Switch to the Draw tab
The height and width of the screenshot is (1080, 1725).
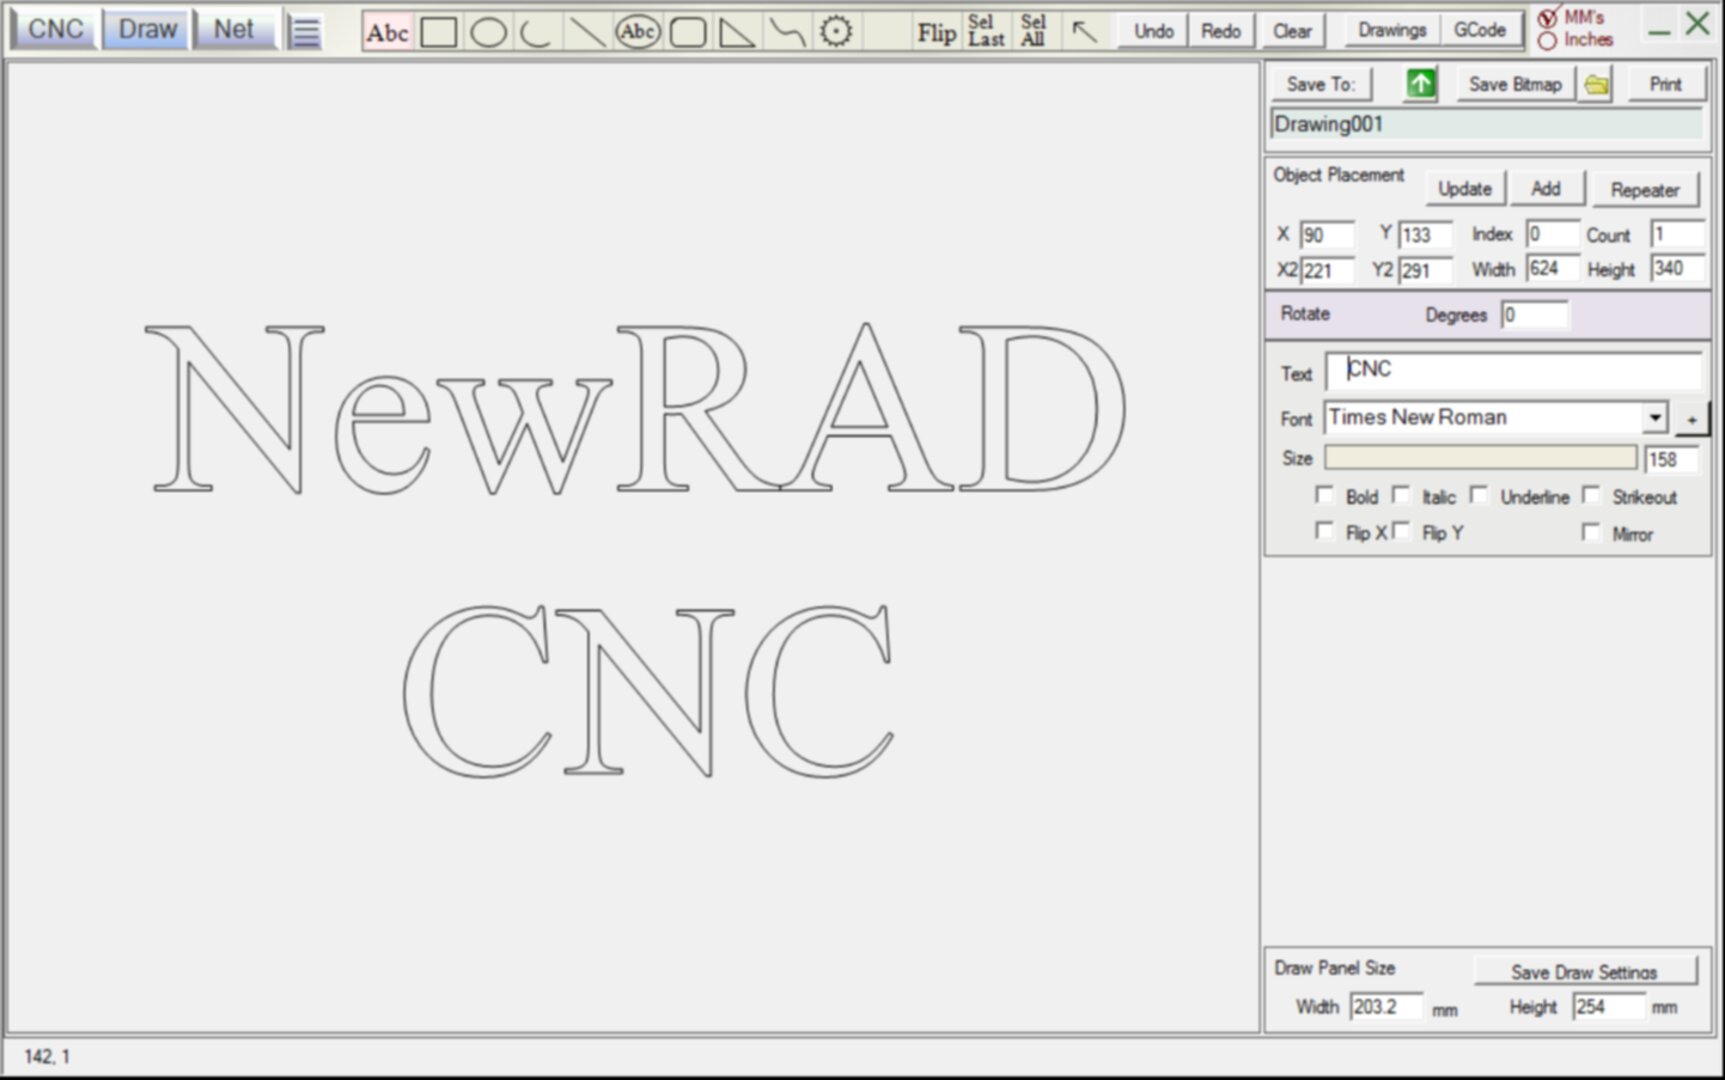[x=147, y=30]
